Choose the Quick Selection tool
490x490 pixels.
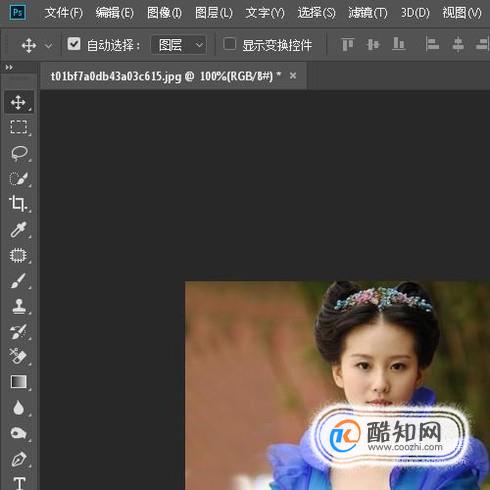click(19, 178)
